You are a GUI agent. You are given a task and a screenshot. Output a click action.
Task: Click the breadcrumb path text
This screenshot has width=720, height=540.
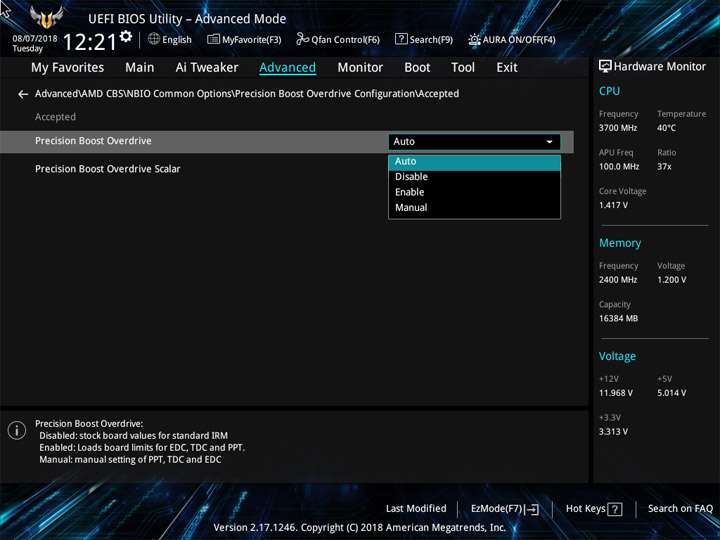[247, 94]
